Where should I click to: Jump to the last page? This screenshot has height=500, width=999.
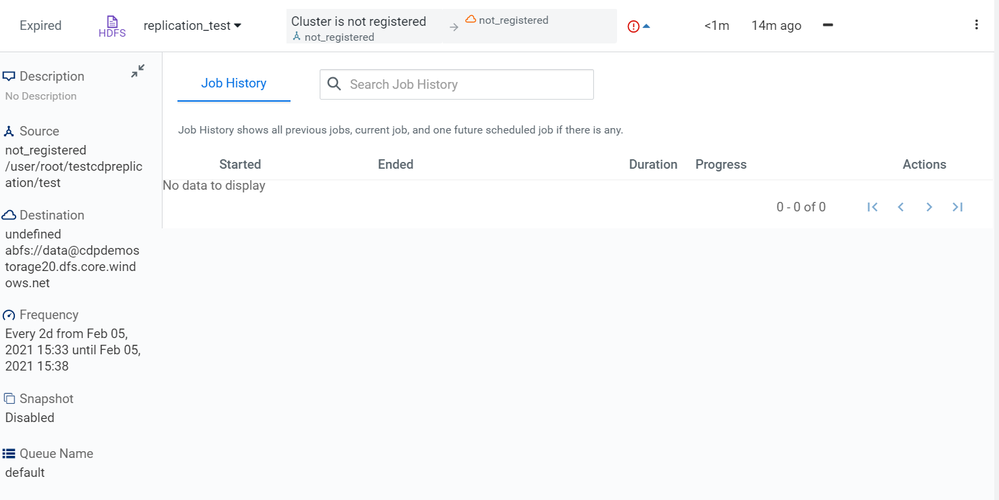[957, 207]
